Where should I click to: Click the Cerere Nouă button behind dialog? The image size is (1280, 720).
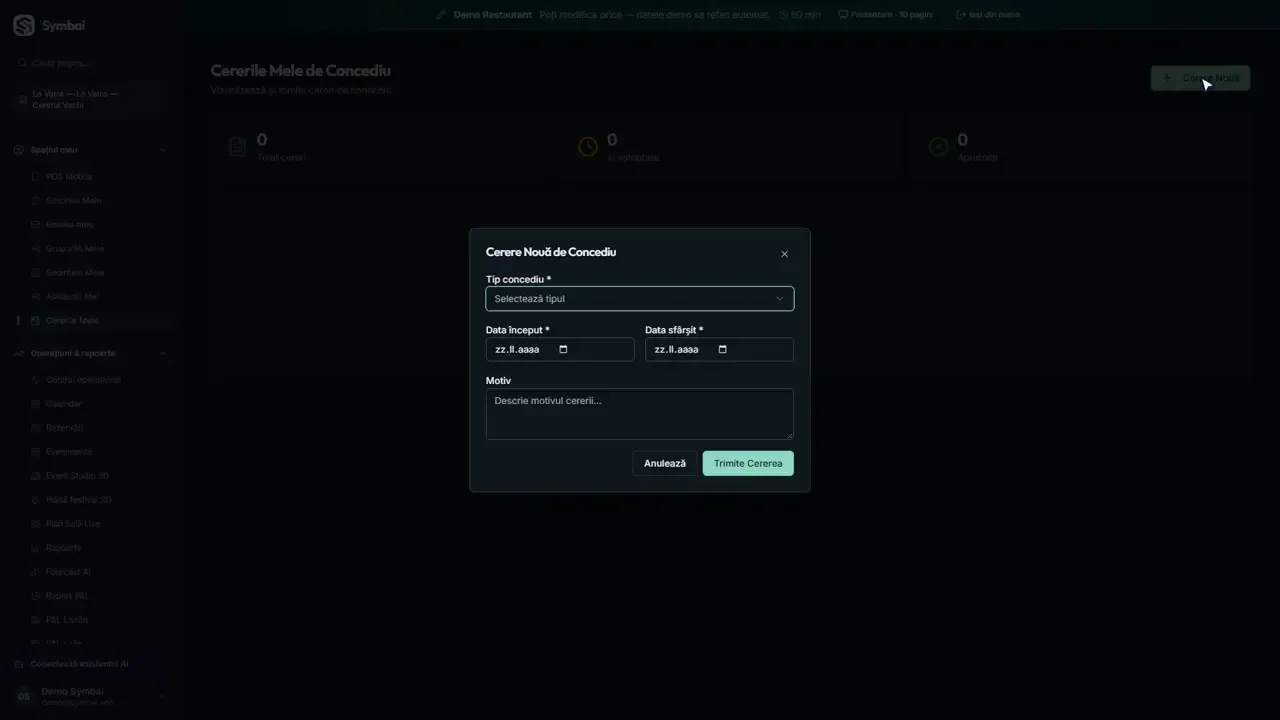1200,78
